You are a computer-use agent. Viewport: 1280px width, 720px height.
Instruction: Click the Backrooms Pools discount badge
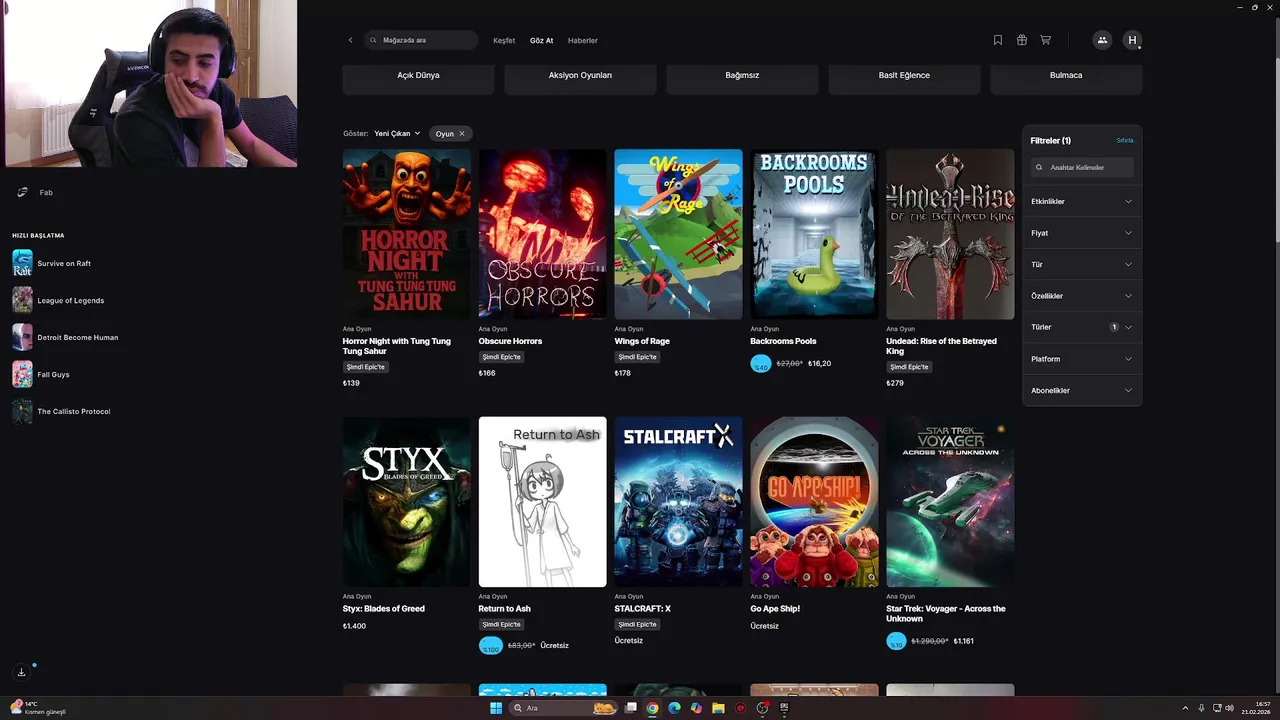(x=761, y=364)
